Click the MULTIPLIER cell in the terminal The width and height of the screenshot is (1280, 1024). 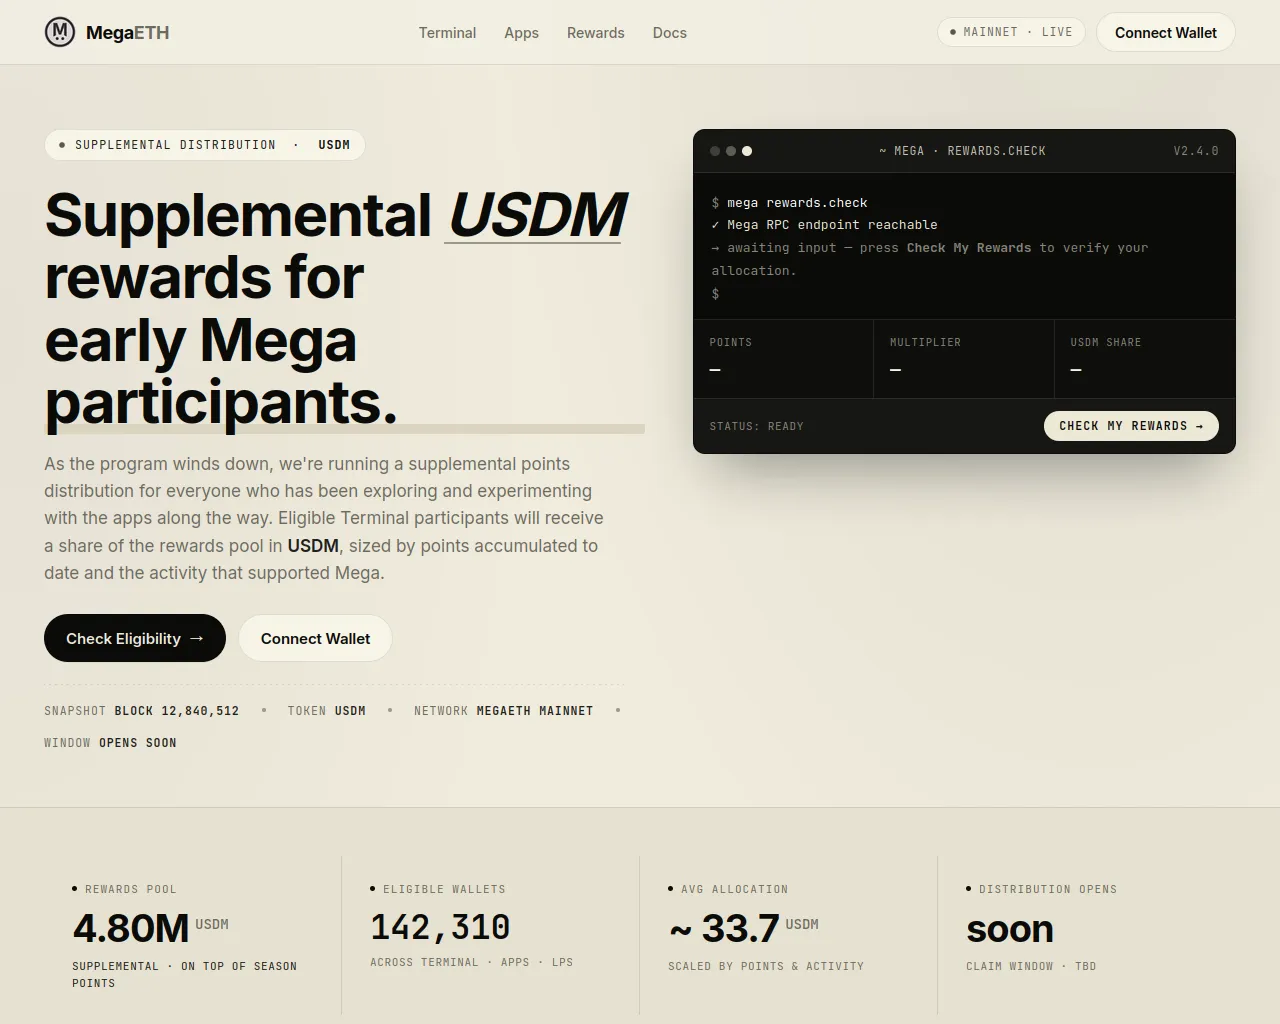(964, 359)
